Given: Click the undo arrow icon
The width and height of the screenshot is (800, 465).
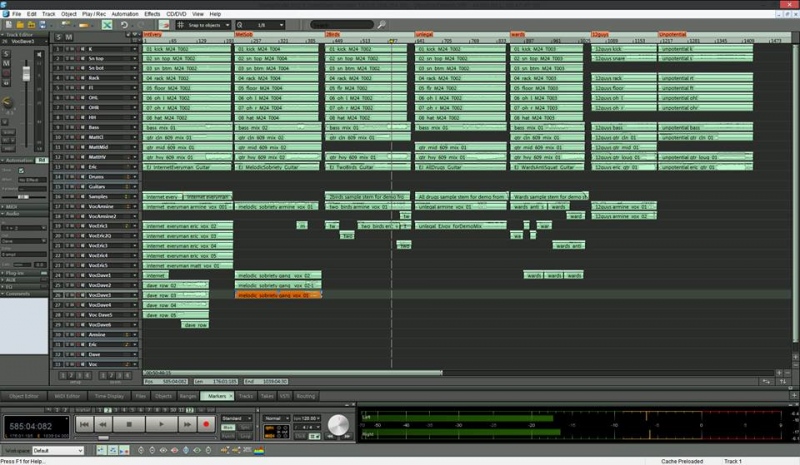Looking at the screenshot, I should 124,25.
